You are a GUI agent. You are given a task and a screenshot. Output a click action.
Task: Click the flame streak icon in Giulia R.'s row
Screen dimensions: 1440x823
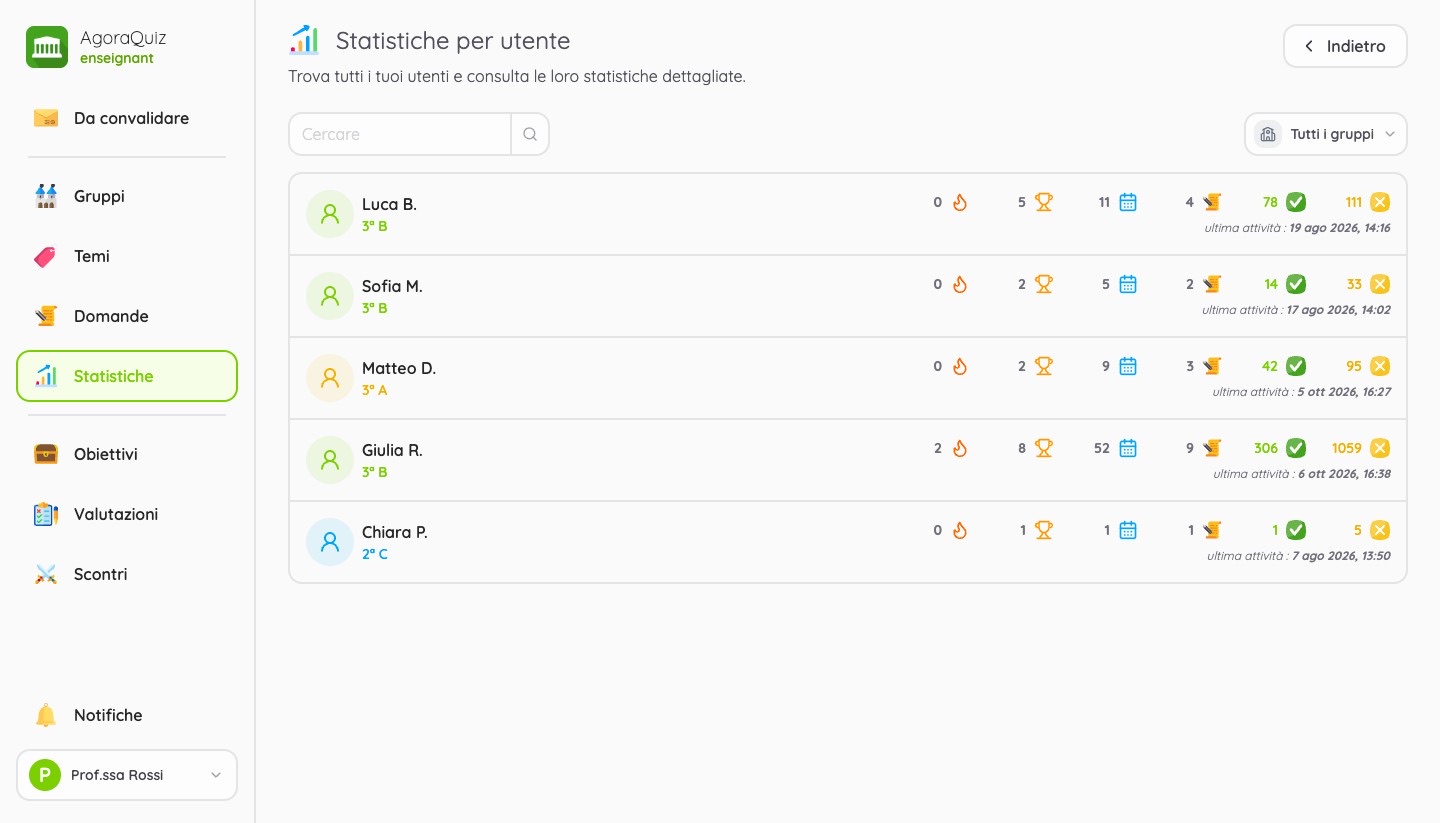coord(960,448)
